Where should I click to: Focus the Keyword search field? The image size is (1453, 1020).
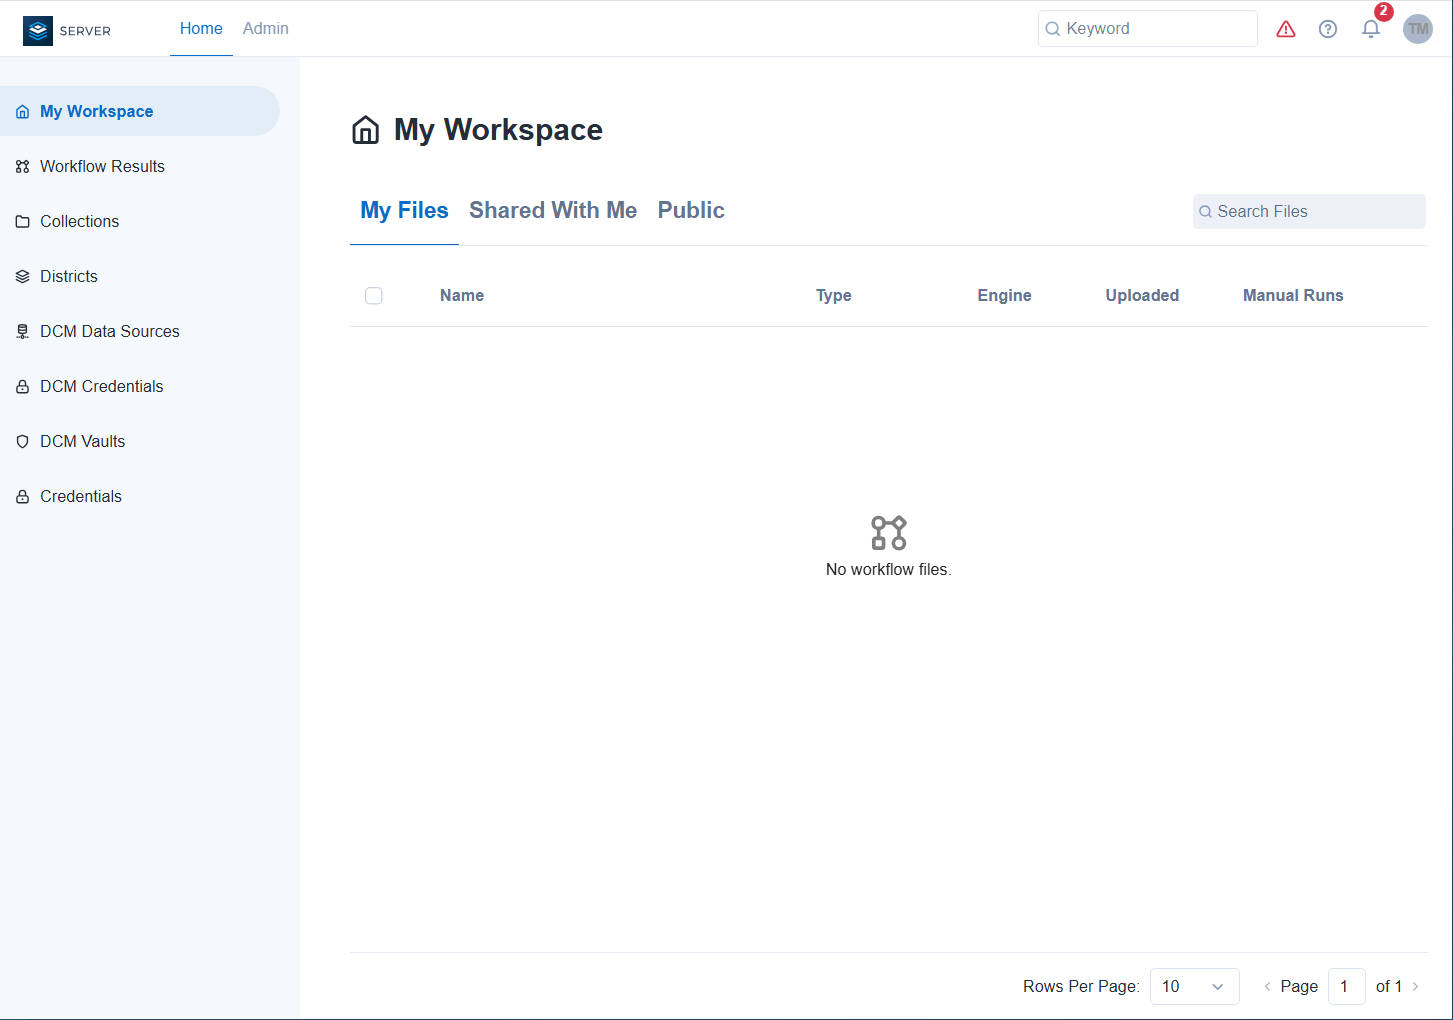(x=1148, y=29)
